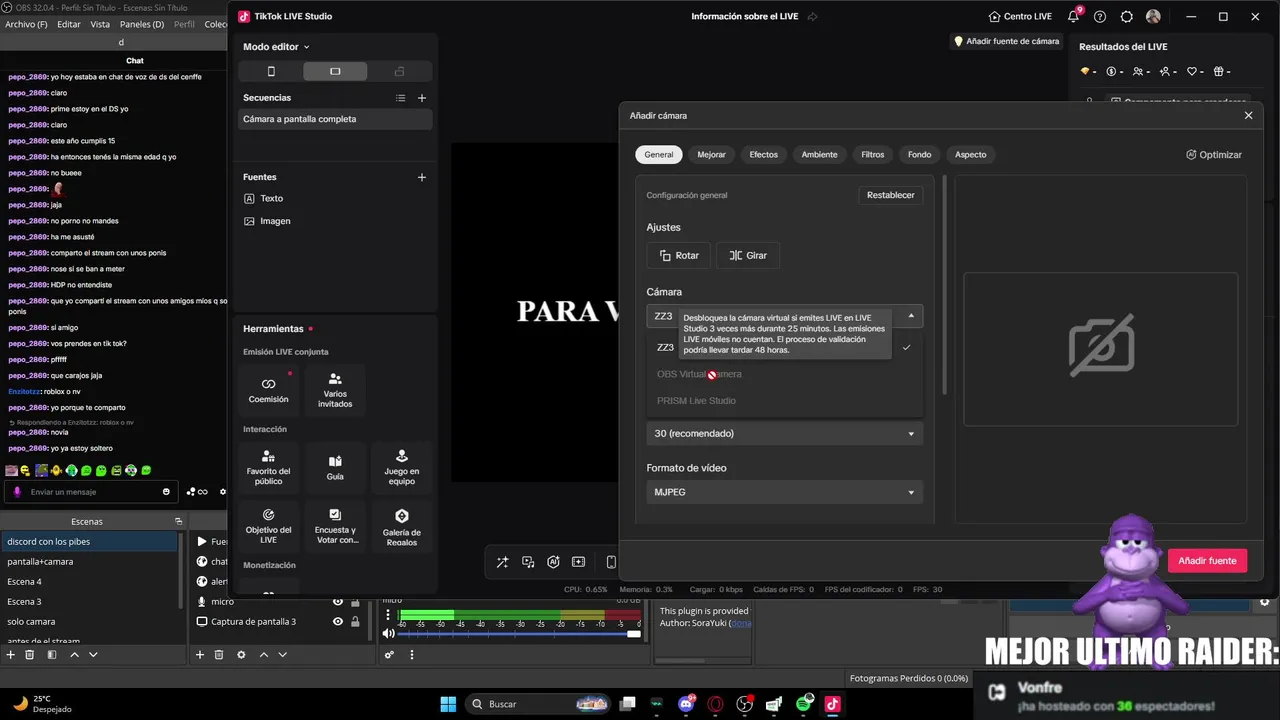This screenshot has height=720, width=1280.
Task: Toggle lock on Captura de pantalla 3
Action: pyautogui.click(x=355, y=622)
